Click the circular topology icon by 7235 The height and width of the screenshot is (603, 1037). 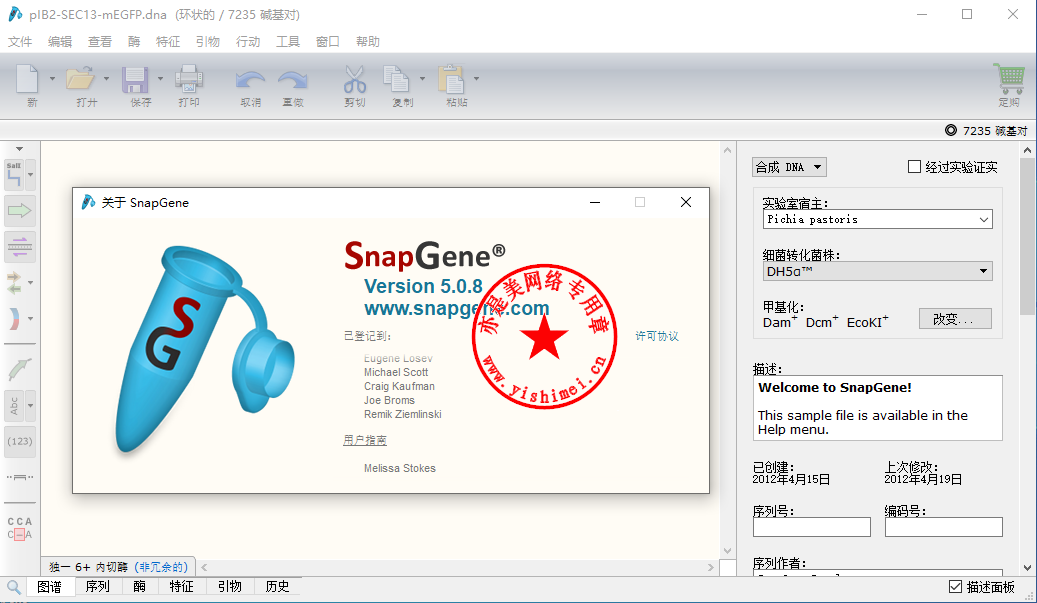(x=951, y=130)
